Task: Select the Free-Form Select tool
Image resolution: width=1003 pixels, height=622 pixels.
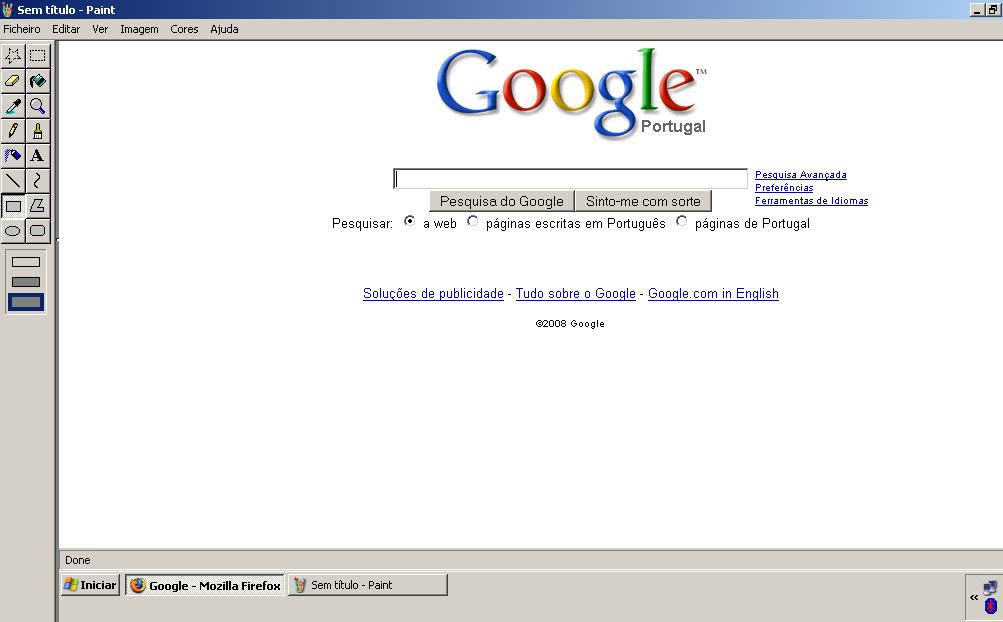Action: coord(13,56)
